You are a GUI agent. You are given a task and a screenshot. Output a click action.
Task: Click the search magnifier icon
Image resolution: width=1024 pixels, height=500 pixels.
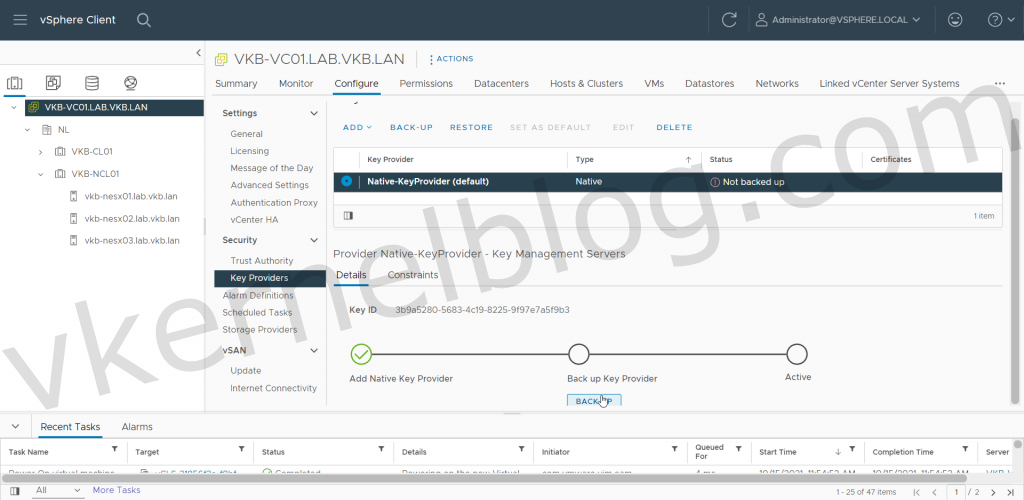(144, 20)
